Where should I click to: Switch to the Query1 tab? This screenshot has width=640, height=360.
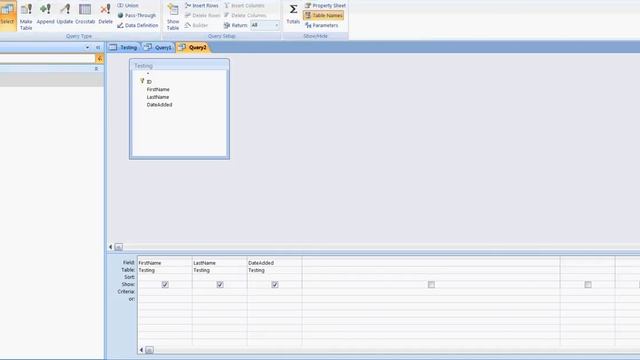(x=158, y=47)
